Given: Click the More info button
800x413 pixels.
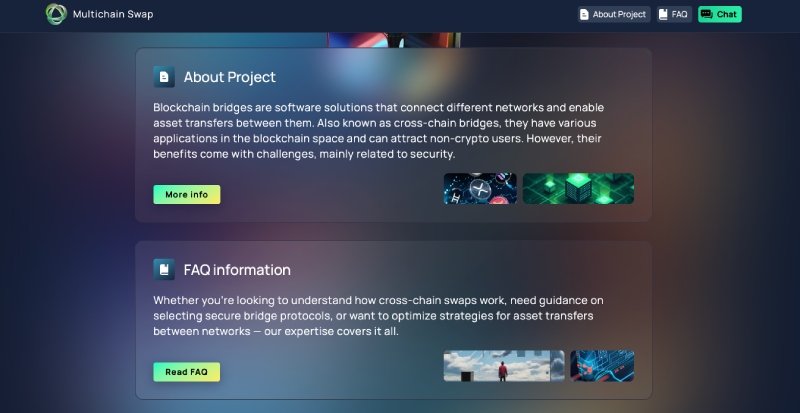Looking at the screenshot, I should [187, 195].
